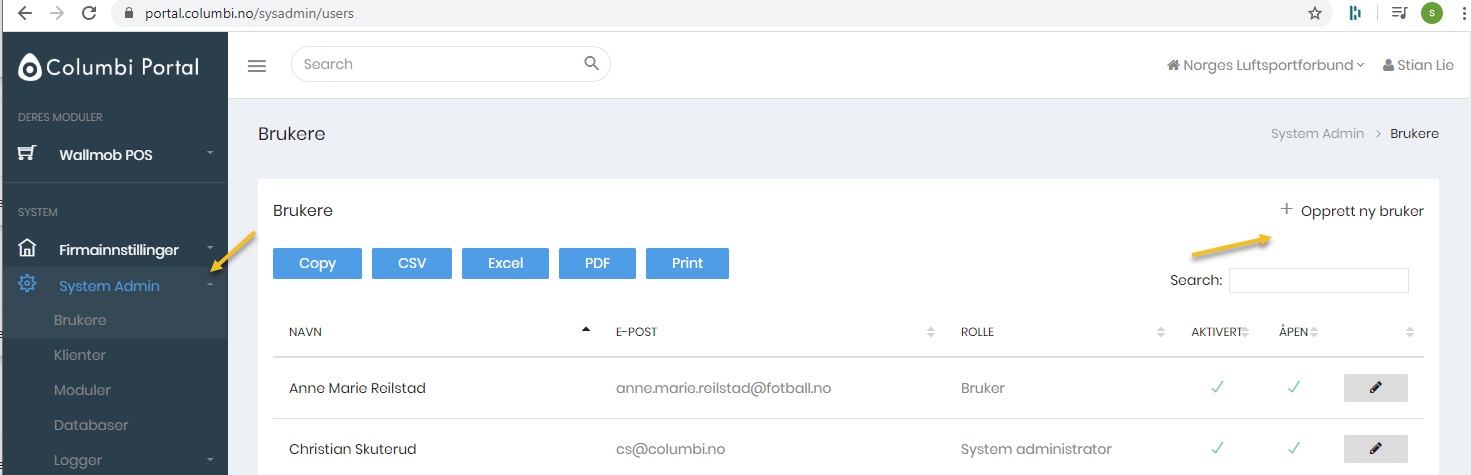Go back in browser history
The image size is (1471, 475).
[x=25, y=14]
